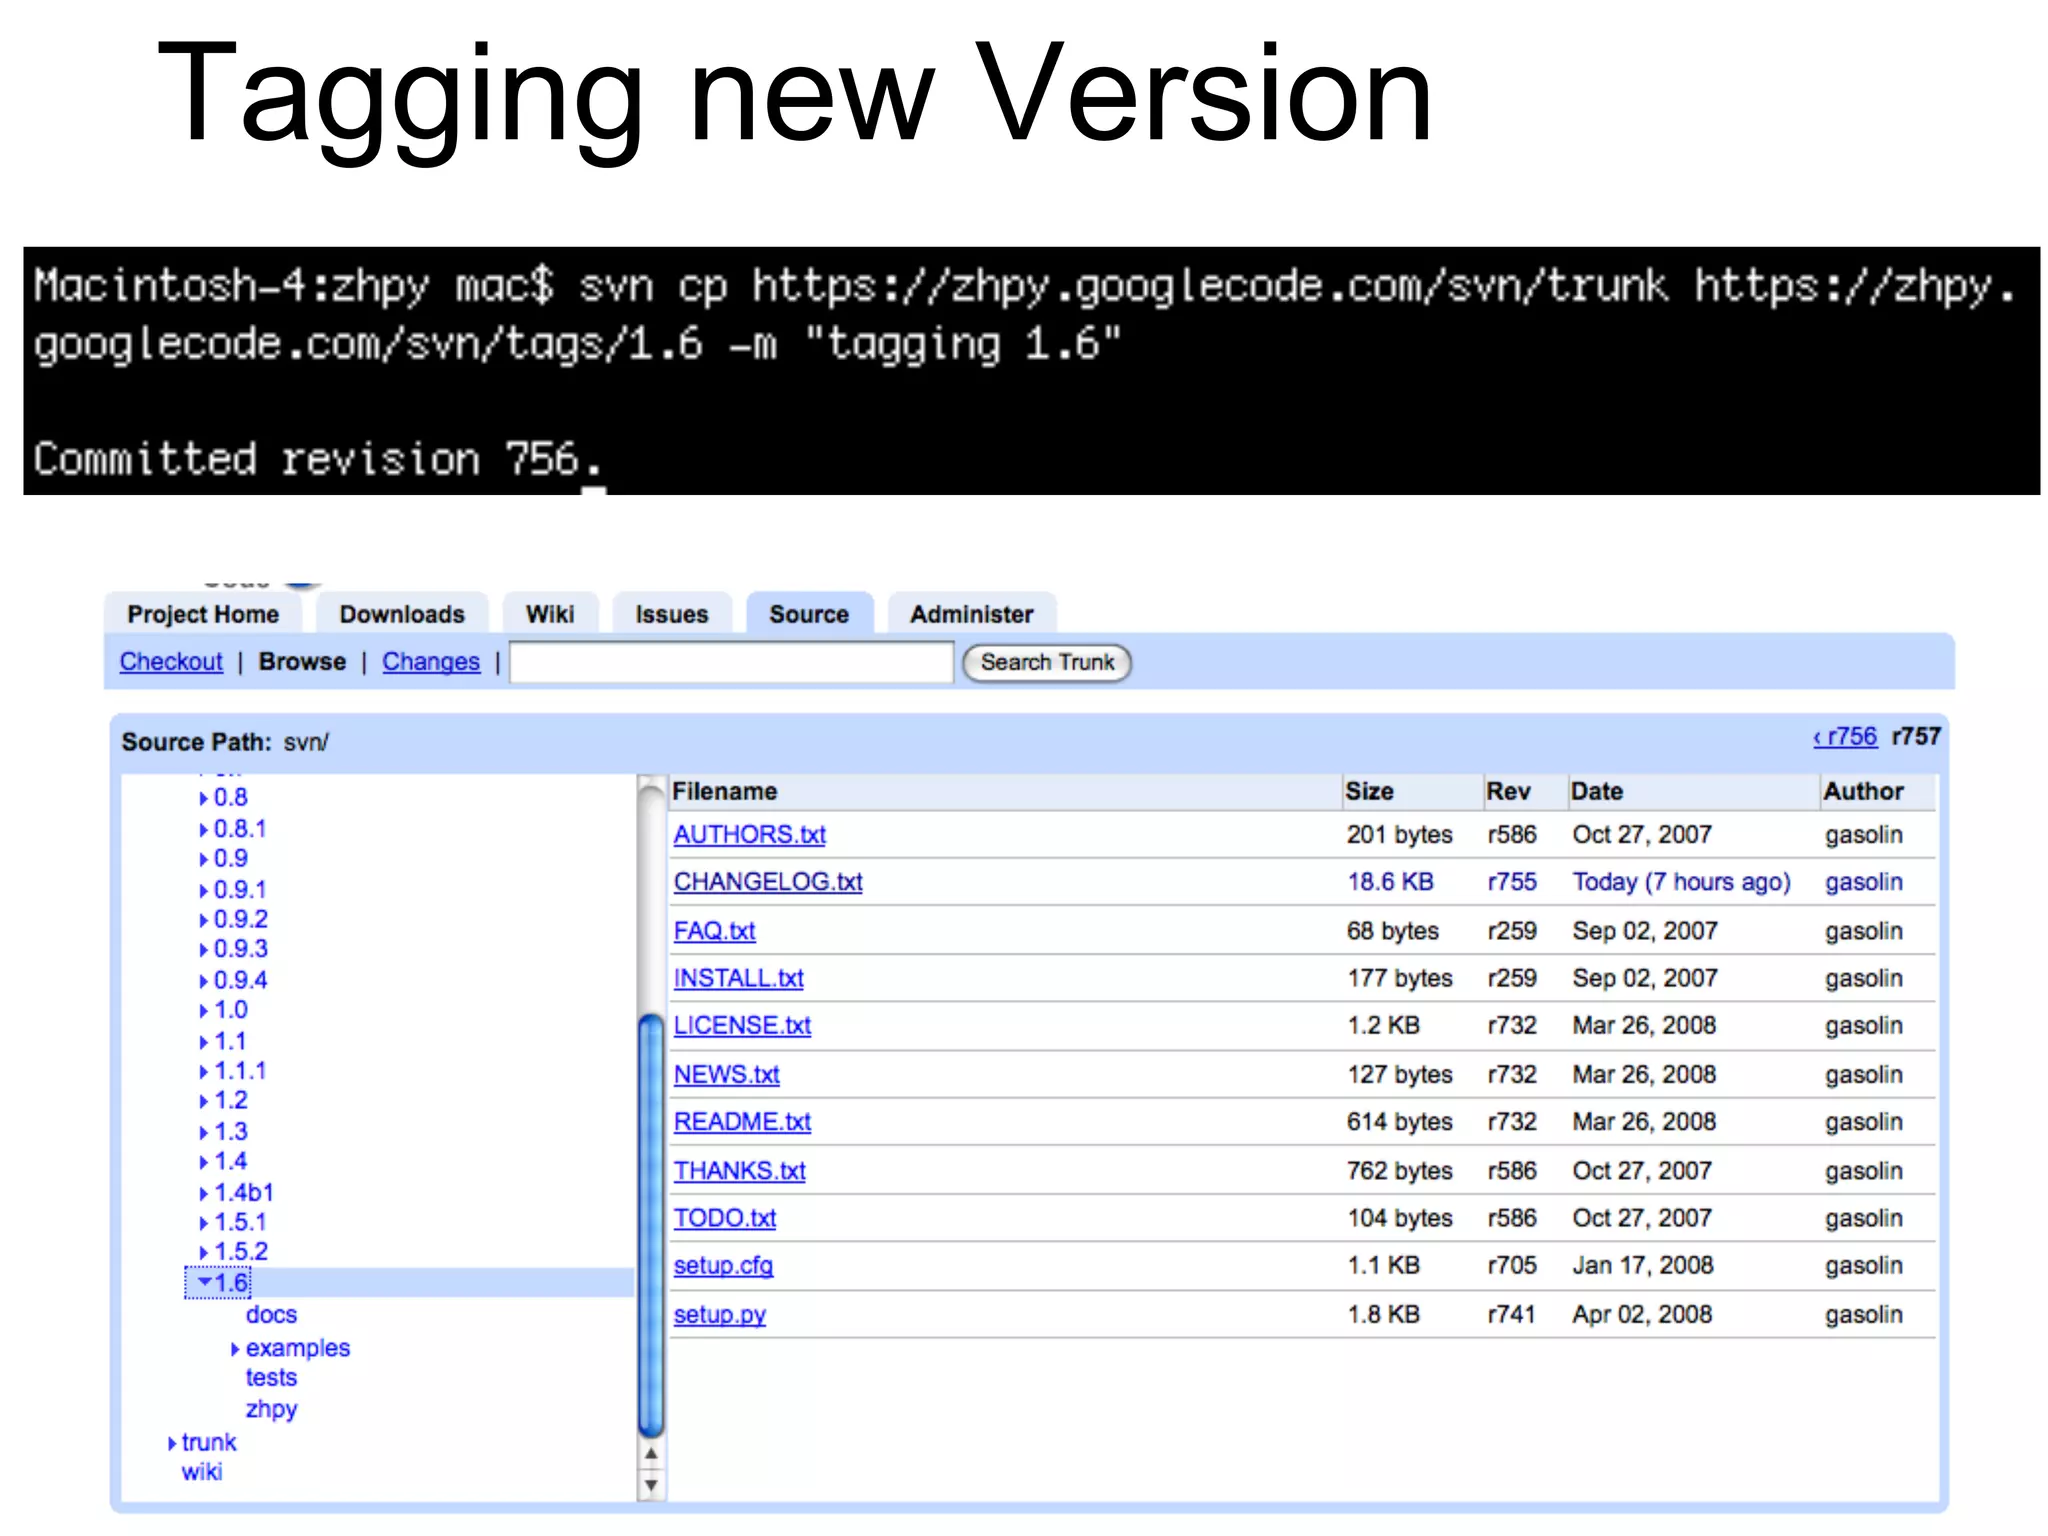Open LICENSE.txt file
2048x1536 pixels.
coord(742,1026)
